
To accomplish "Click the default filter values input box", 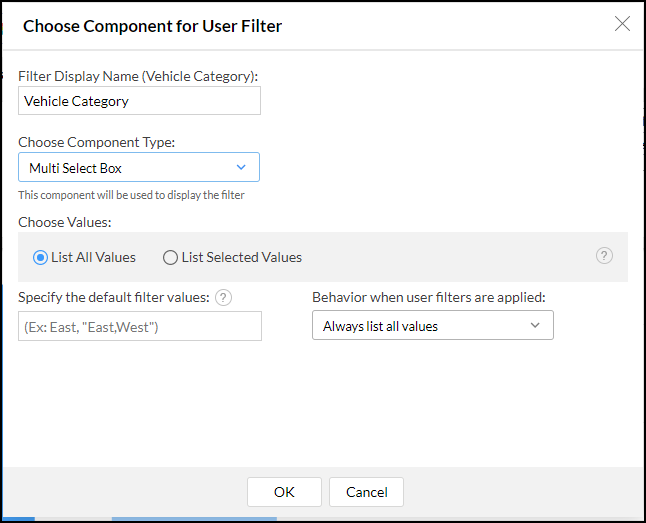I will pyautogui.click(x=140, y=326).
